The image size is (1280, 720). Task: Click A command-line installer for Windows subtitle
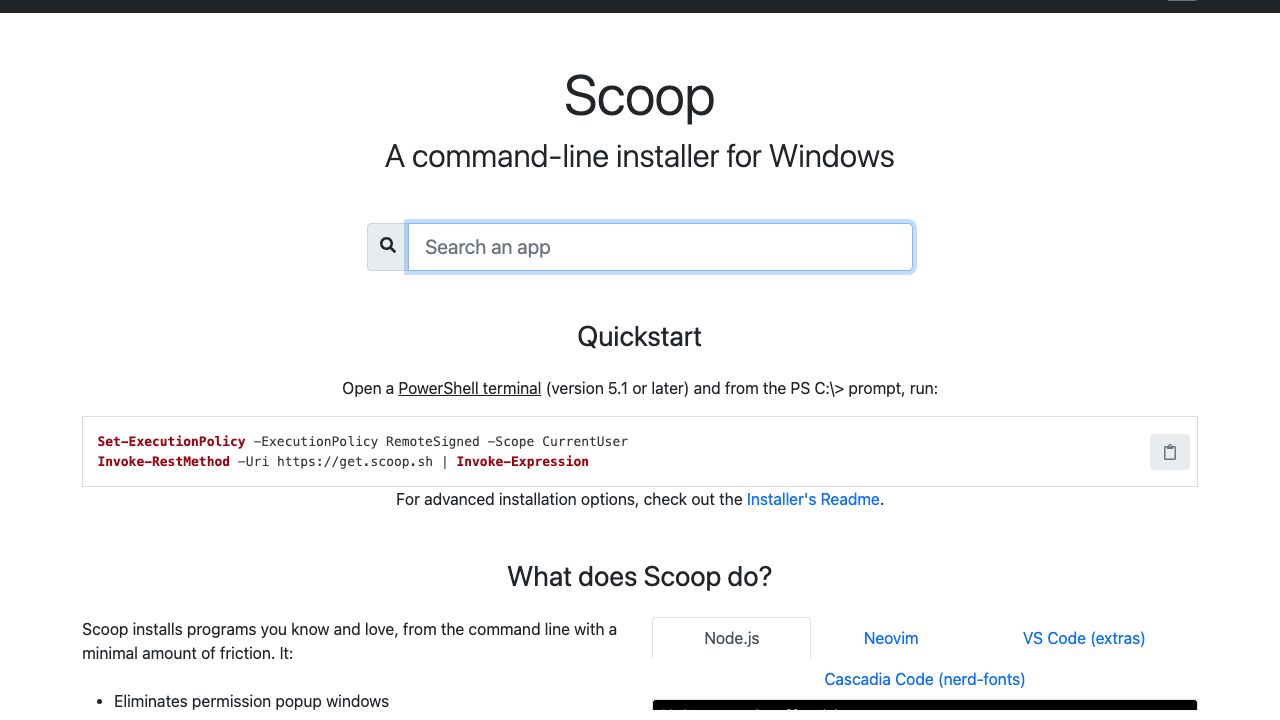tap(640, 156)
